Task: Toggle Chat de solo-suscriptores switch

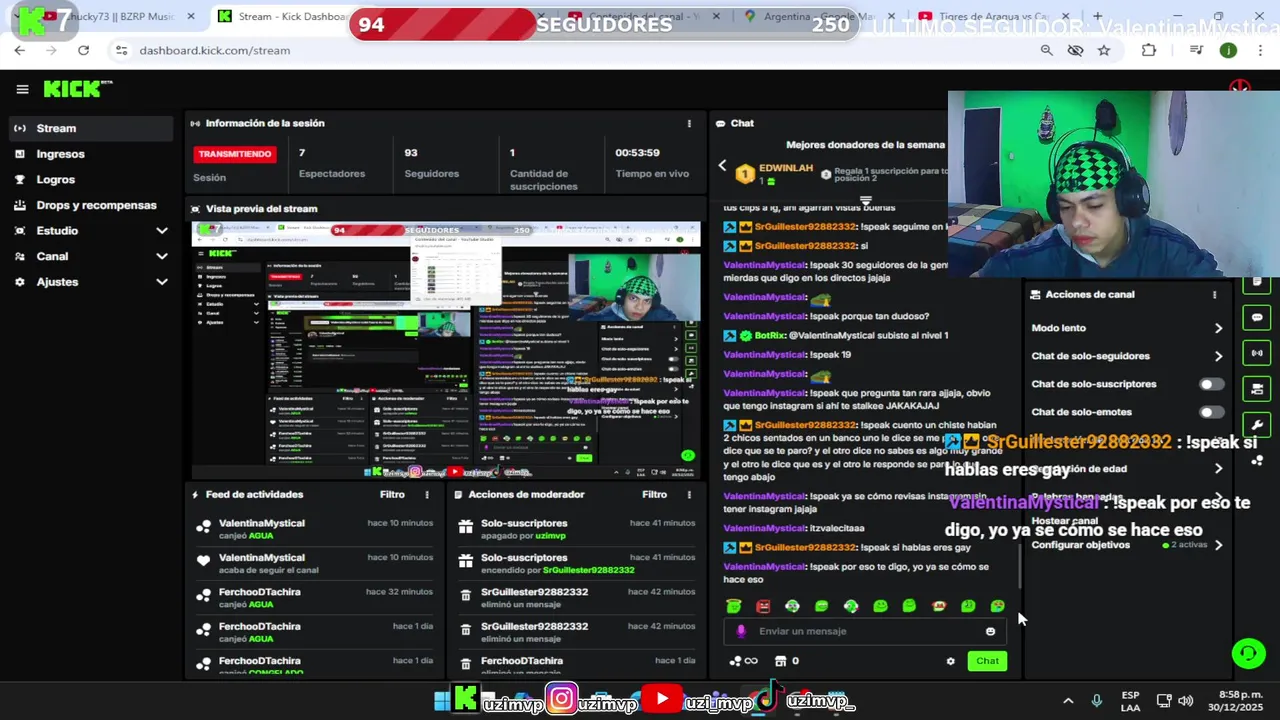Action: pyautogui.click(x=1211, y=384)
